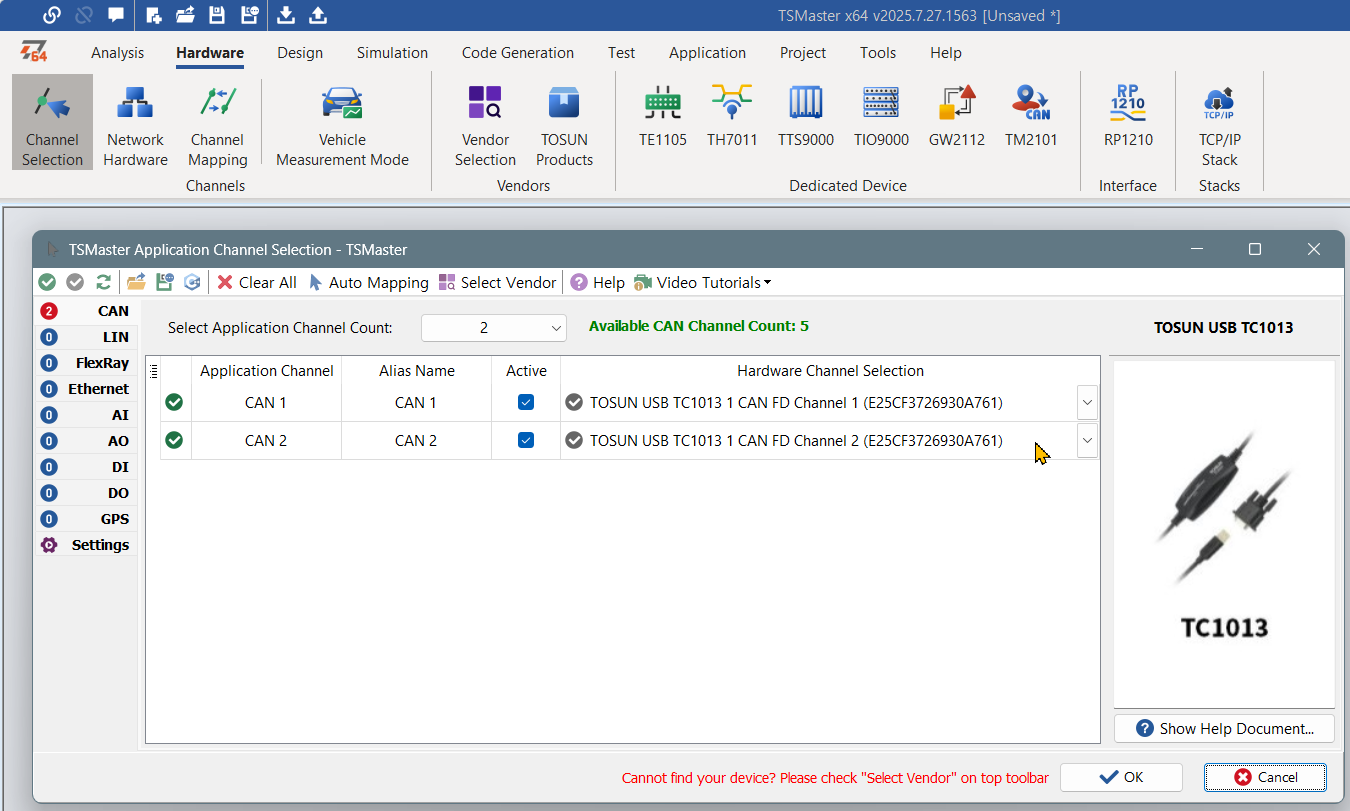Open the Project ribbon tab
This screenshot has width=1350, height=811.
click(x=803, y=53)
